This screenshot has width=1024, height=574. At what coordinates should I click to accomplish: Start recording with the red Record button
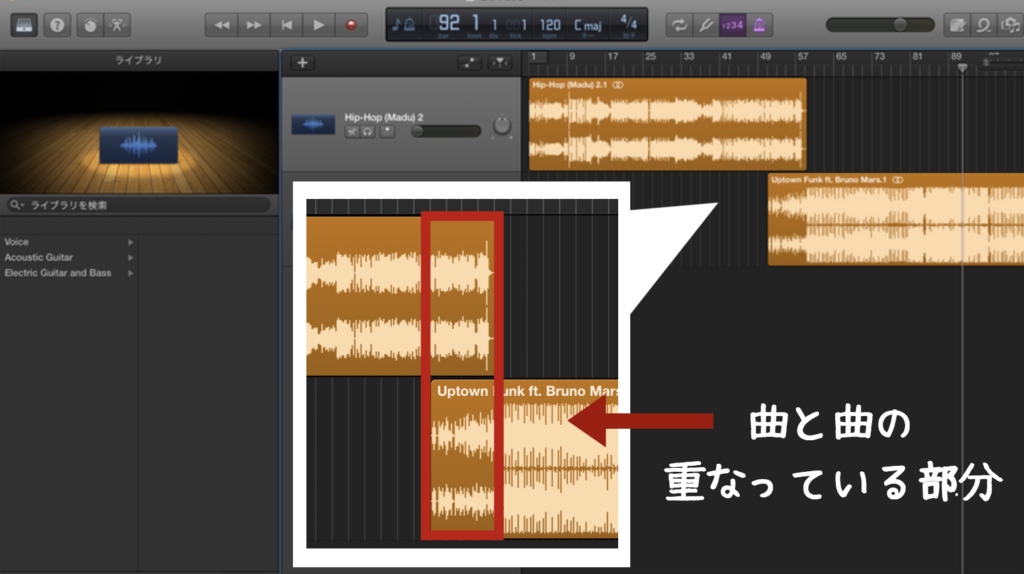[351, 25]
